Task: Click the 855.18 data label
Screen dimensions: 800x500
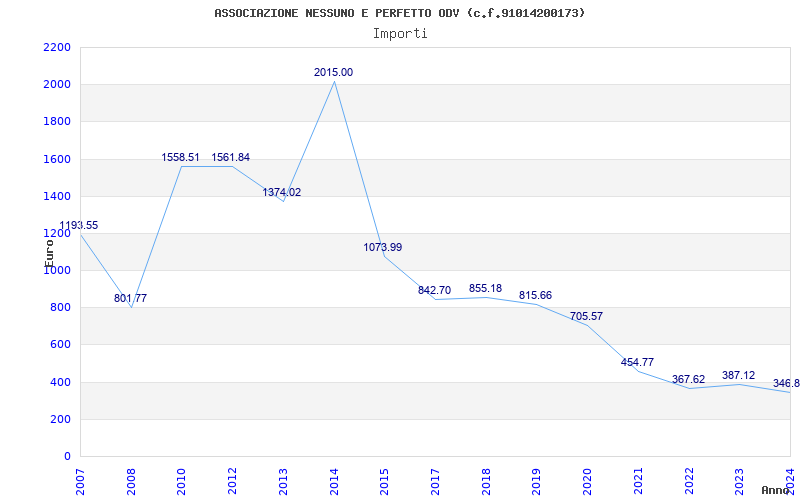Action: [x=485, y=288]
